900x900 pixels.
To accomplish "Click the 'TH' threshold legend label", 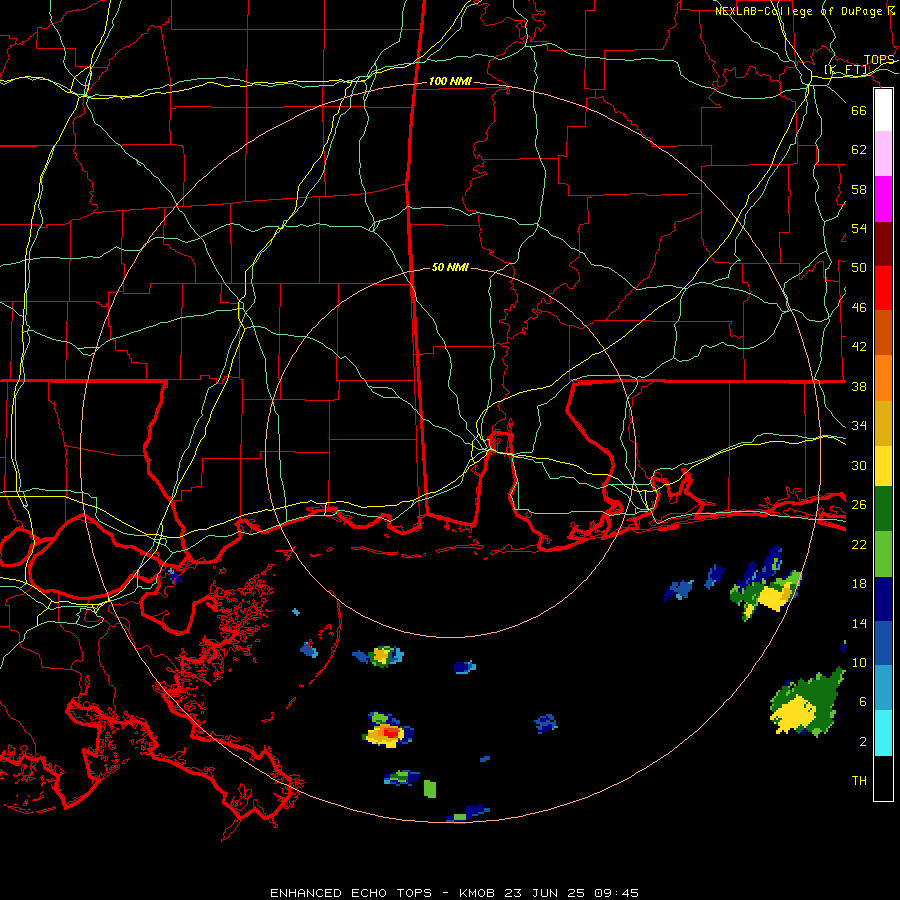I will tap(859, 781).
